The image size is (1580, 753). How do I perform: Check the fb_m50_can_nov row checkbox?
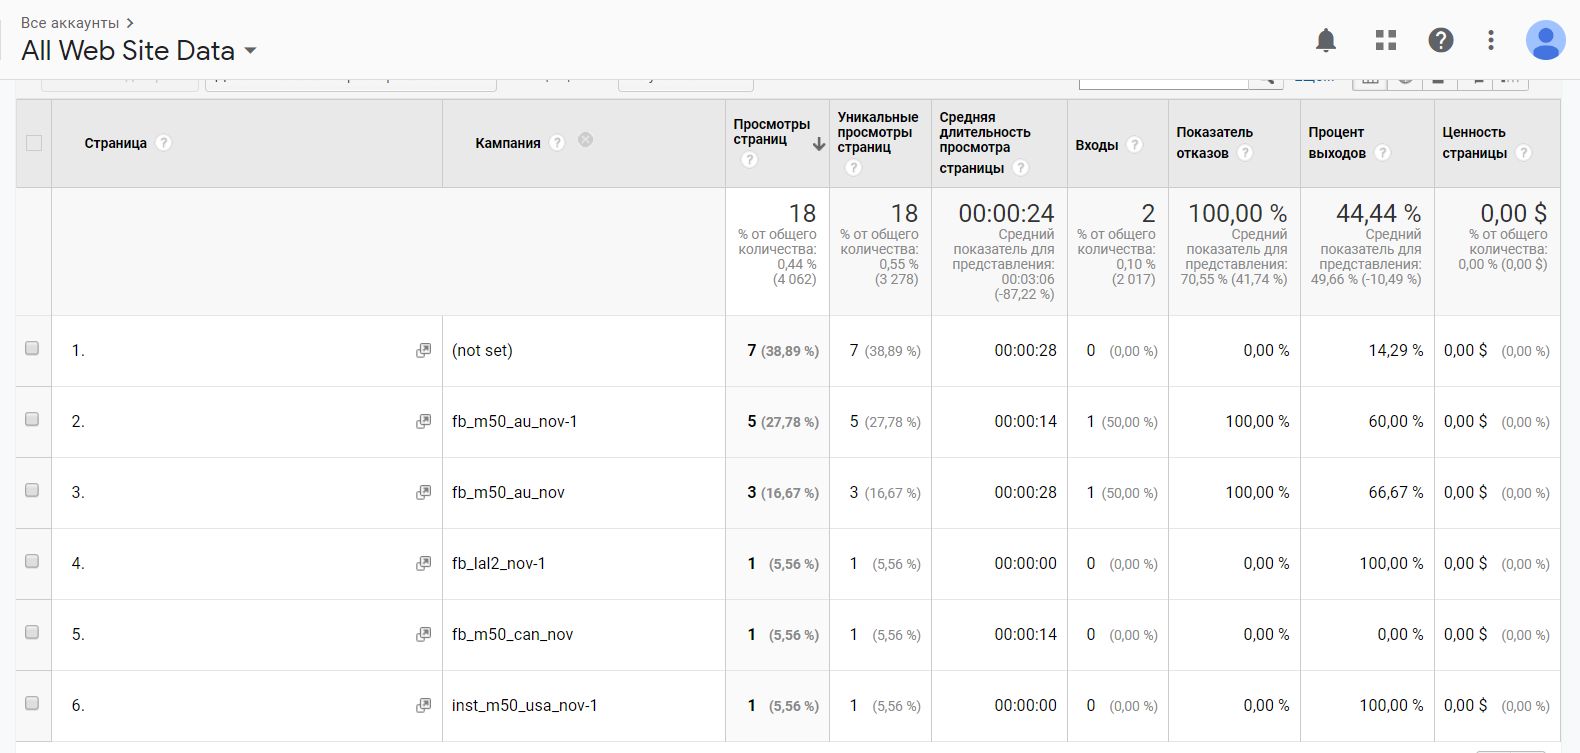click(x=32, y=632)
